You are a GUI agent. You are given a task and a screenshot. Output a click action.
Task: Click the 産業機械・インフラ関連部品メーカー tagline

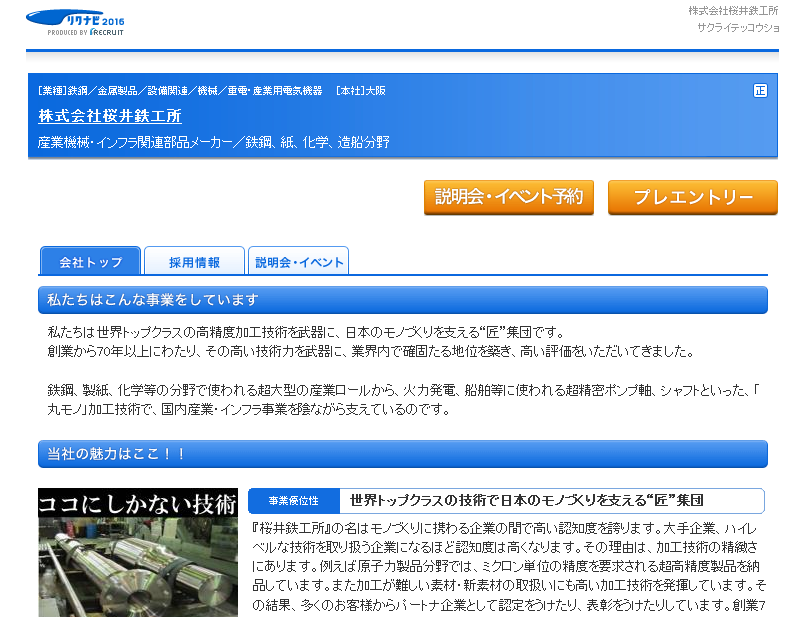(214, 142)
